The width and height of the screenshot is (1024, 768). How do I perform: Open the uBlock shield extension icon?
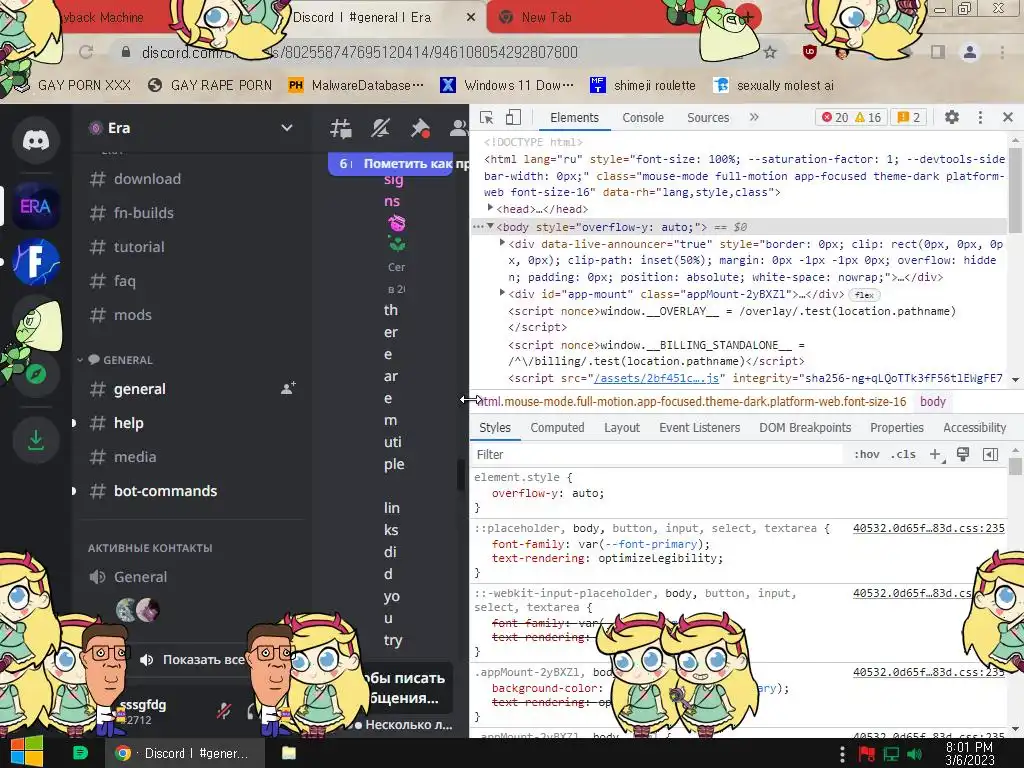tap(810, 52)
